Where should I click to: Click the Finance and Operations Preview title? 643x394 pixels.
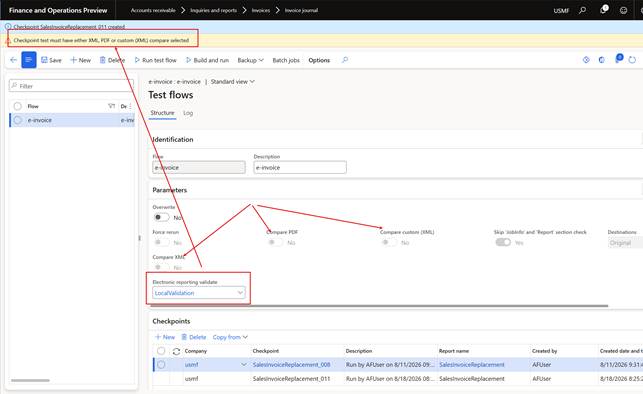pyautogui.click(x=58, y=10)
